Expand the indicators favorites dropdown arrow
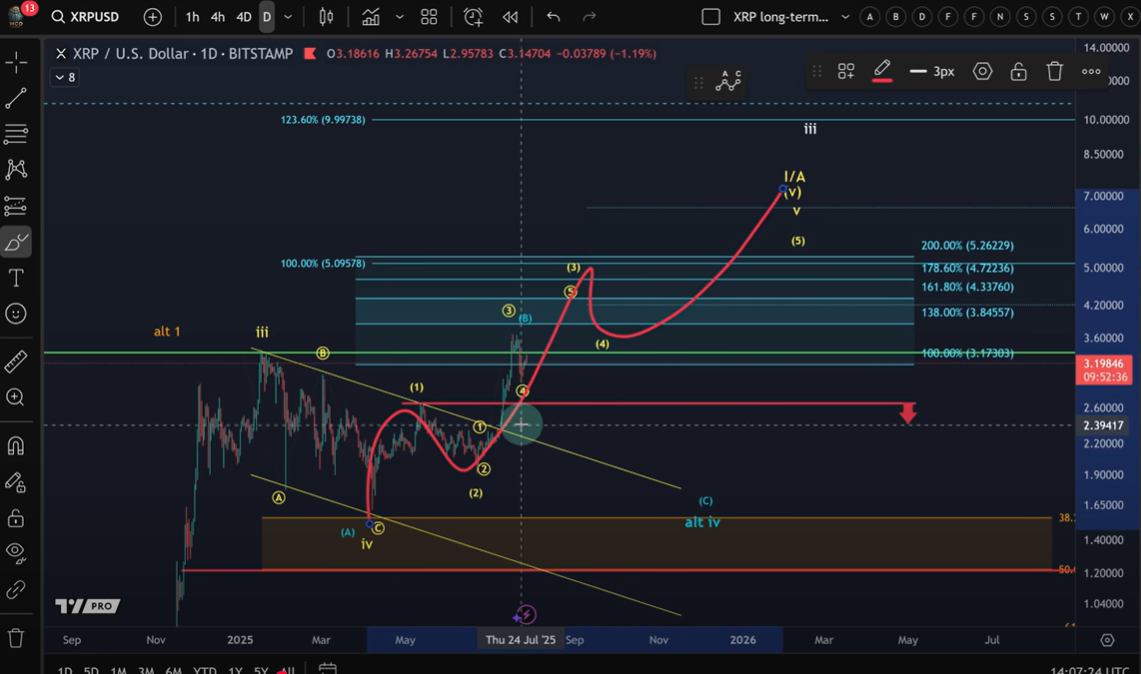This screenshot has height=674, width=1141. point(399,17)
